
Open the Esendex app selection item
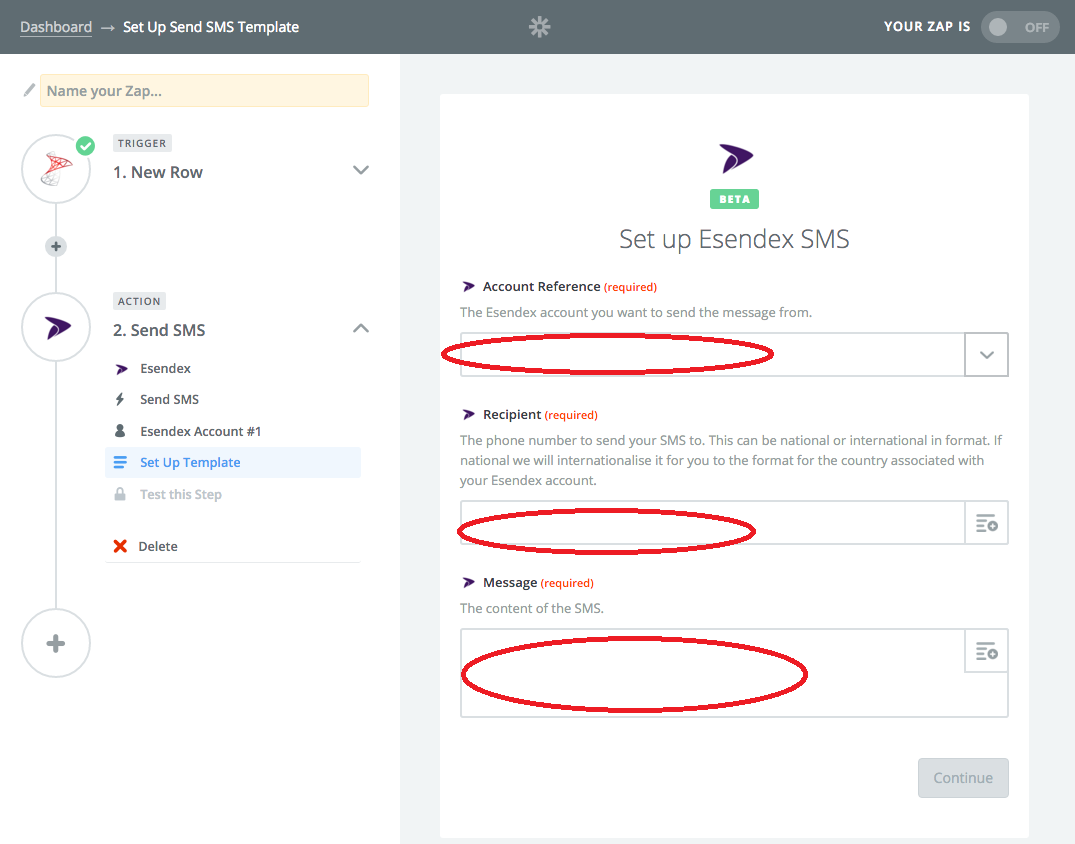click(165, 368)
